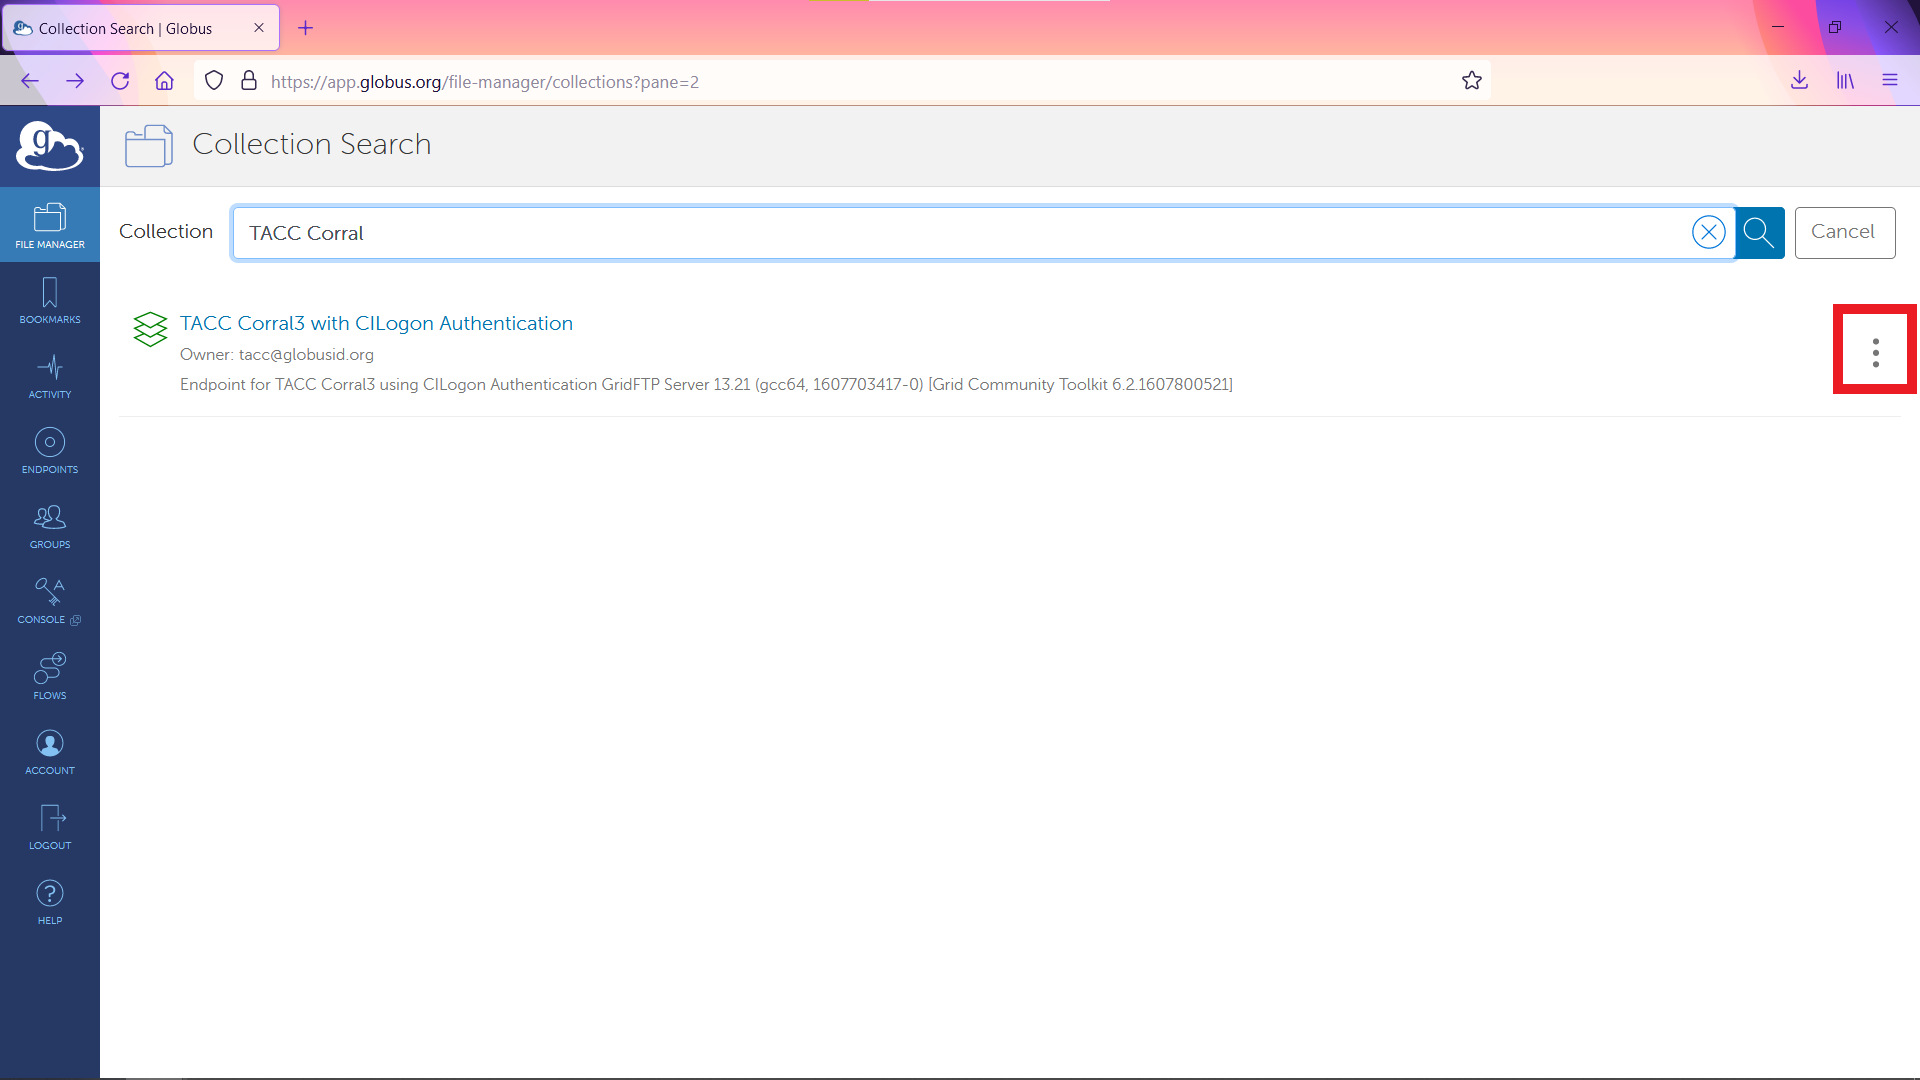
Task: Click the Logout sidebar icon
Action: tap(50, 826)
